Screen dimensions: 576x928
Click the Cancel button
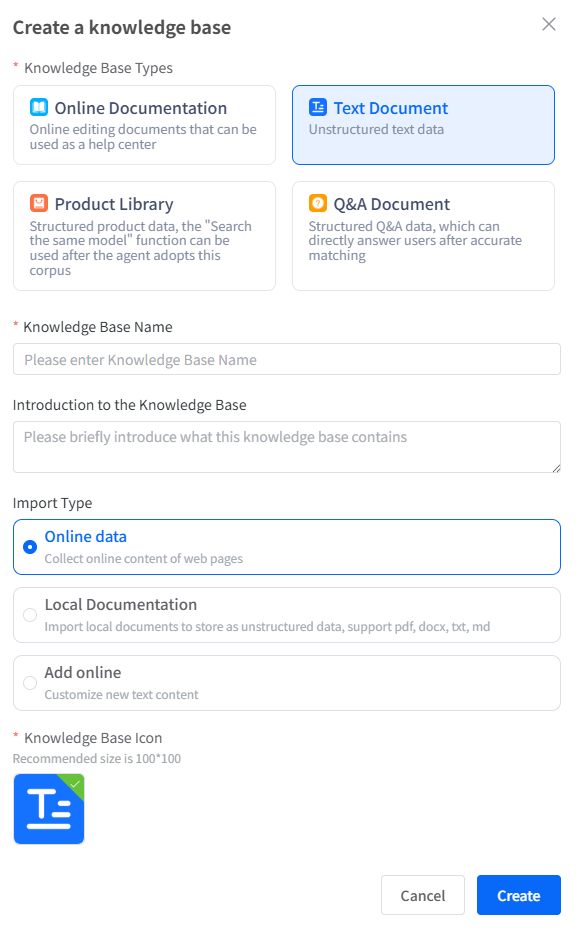pos(423,895)
